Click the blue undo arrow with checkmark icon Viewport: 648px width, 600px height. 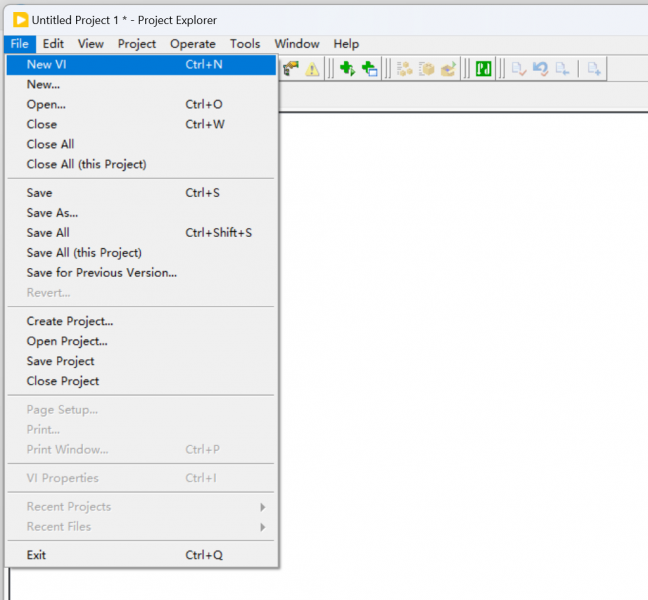coord(541,69)
